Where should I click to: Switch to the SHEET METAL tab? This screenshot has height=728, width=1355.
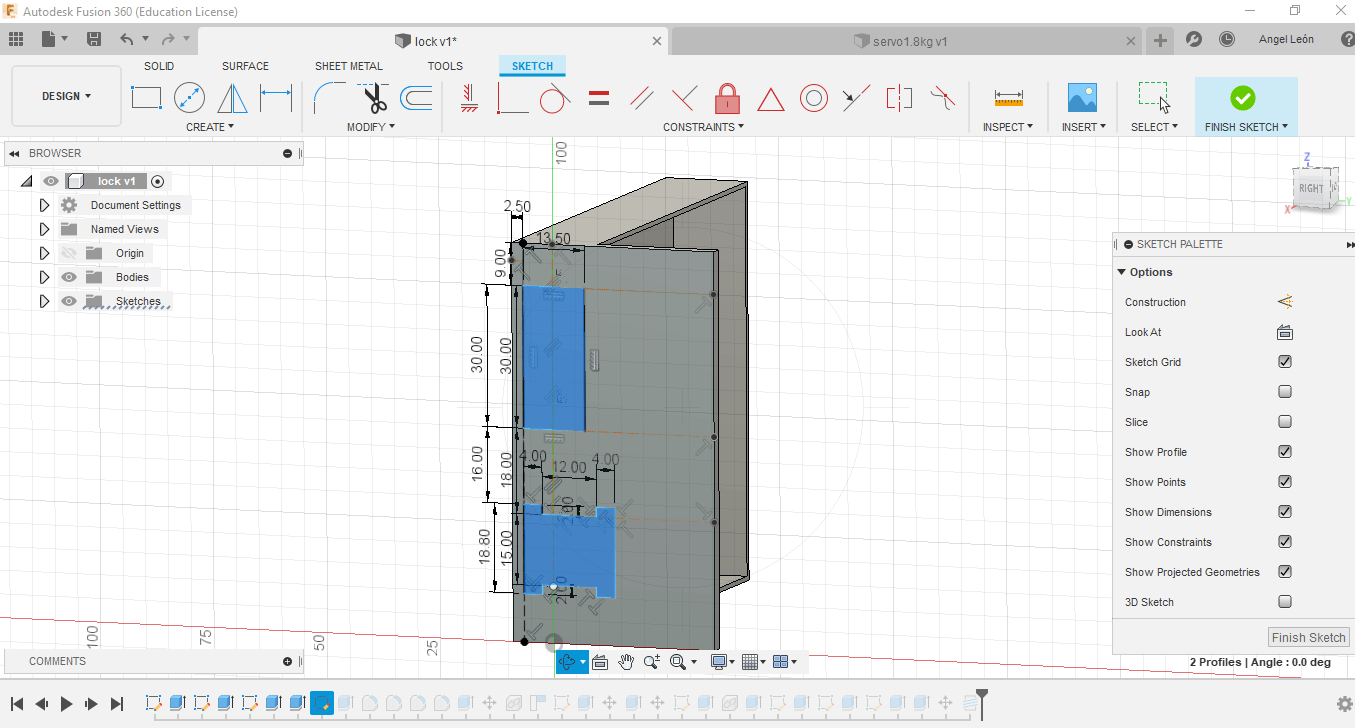tap(348, 66)
